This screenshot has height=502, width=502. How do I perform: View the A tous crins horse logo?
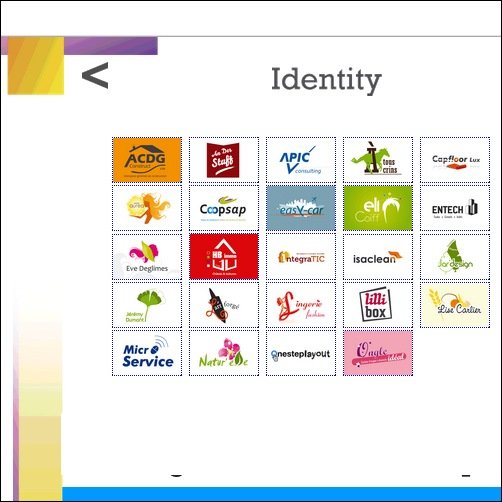click(378, 160)
